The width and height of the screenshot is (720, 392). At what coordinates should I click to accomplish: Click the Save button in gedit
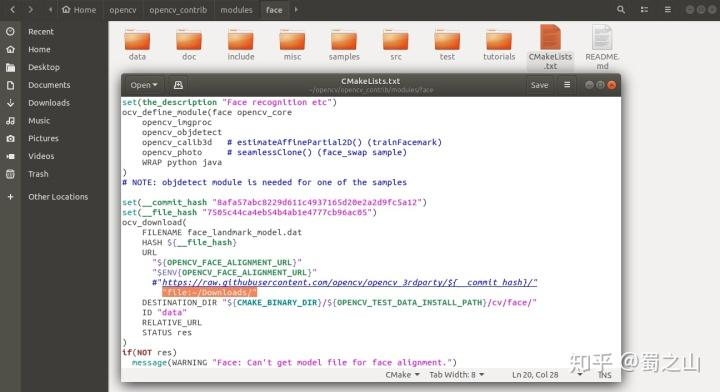coord(539,85)
